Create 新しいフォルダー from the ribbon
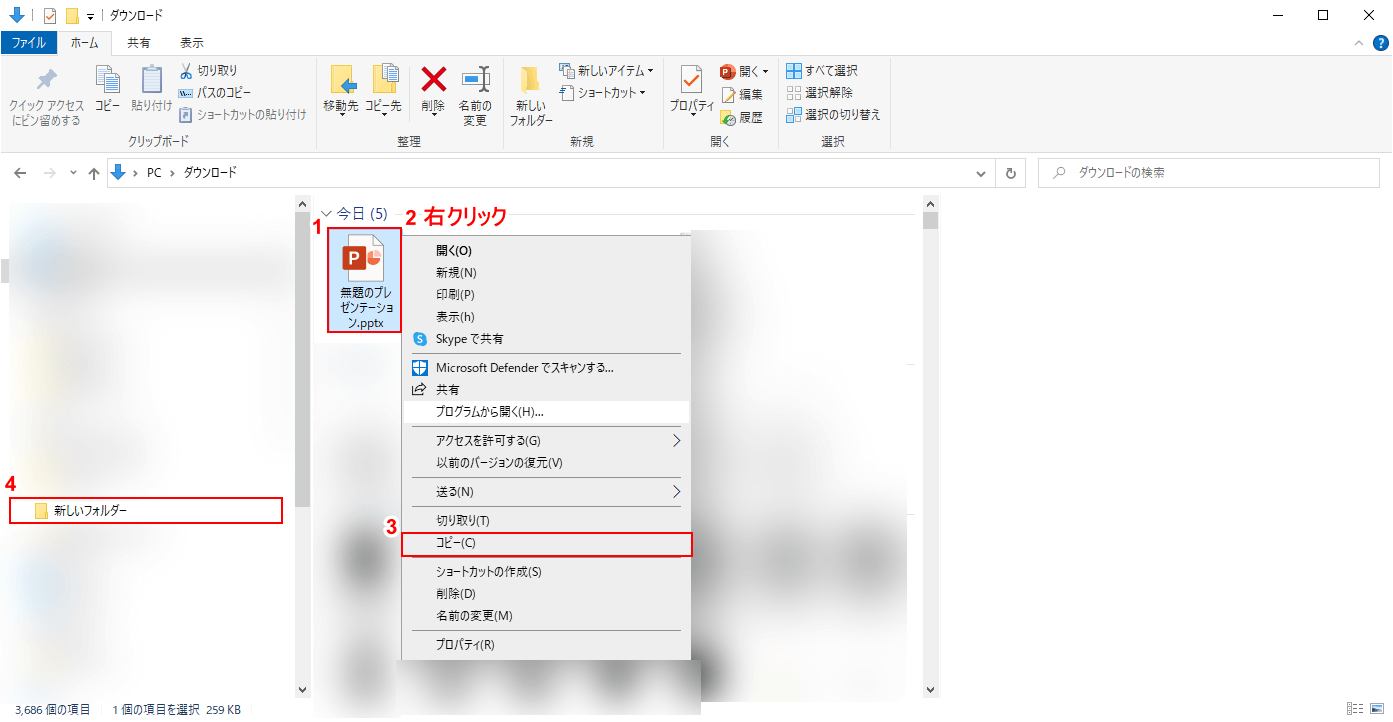This screenshot has height=722, width=1393. [531, 96]
